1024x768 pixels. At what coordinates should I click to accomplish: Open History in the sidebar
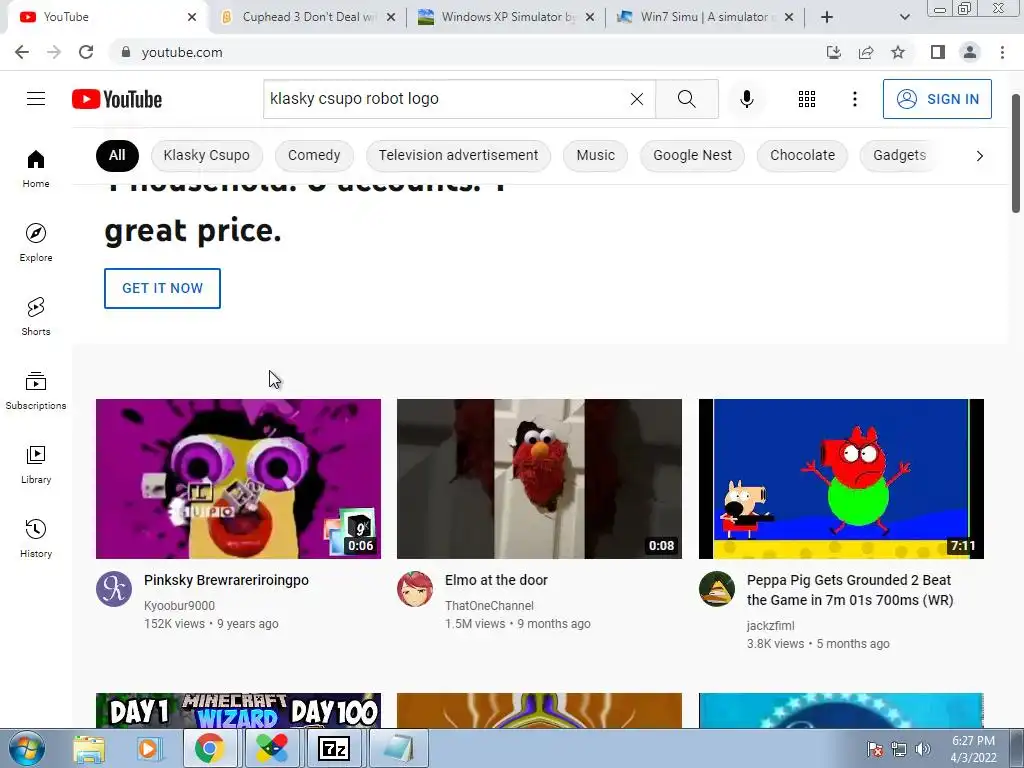[x=36, y=538]
